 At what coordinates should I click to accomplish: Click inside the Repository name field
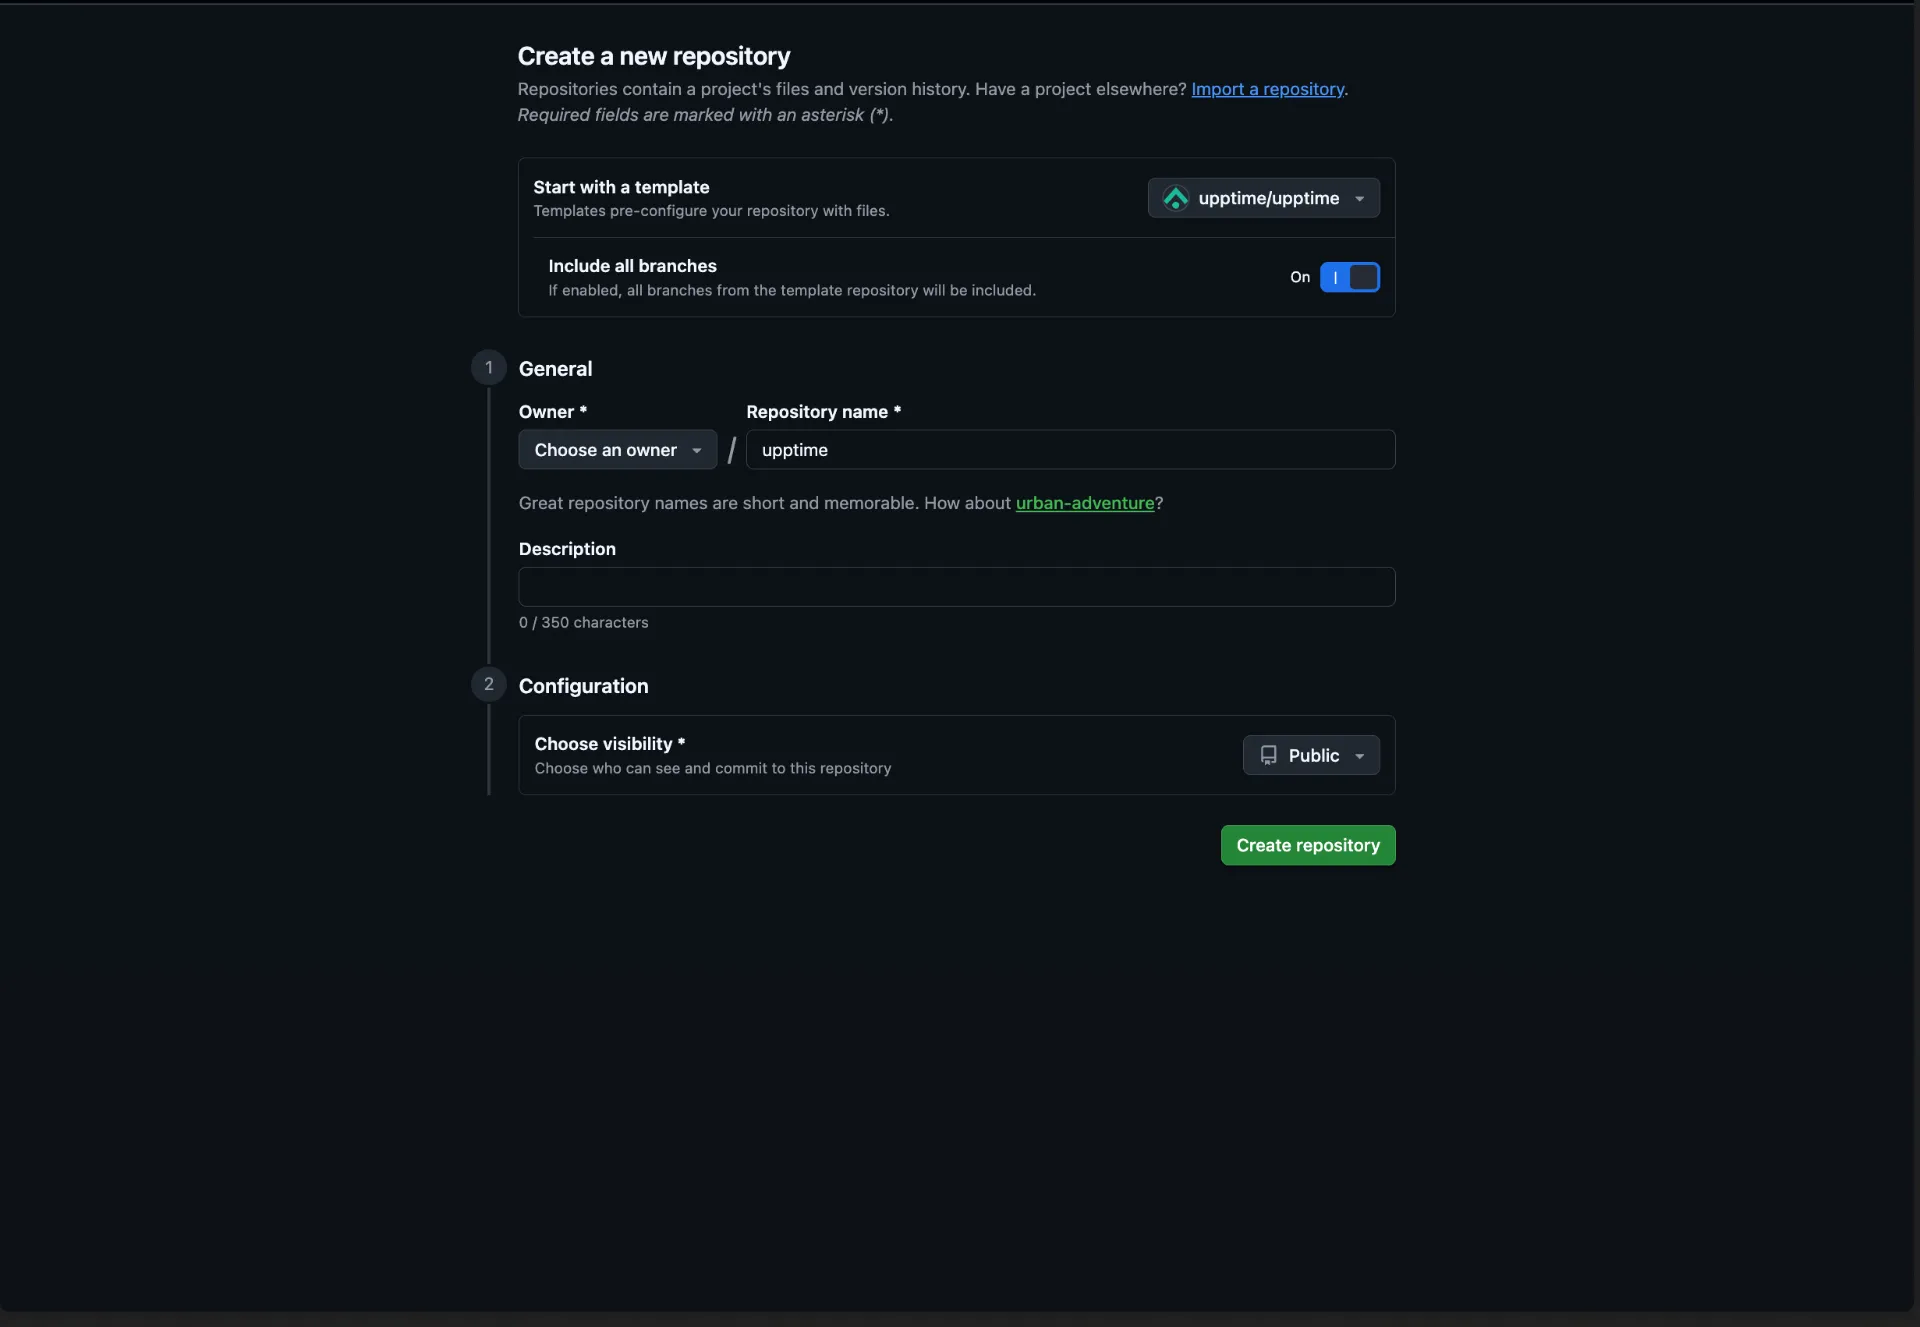[x=1070, y=450]
